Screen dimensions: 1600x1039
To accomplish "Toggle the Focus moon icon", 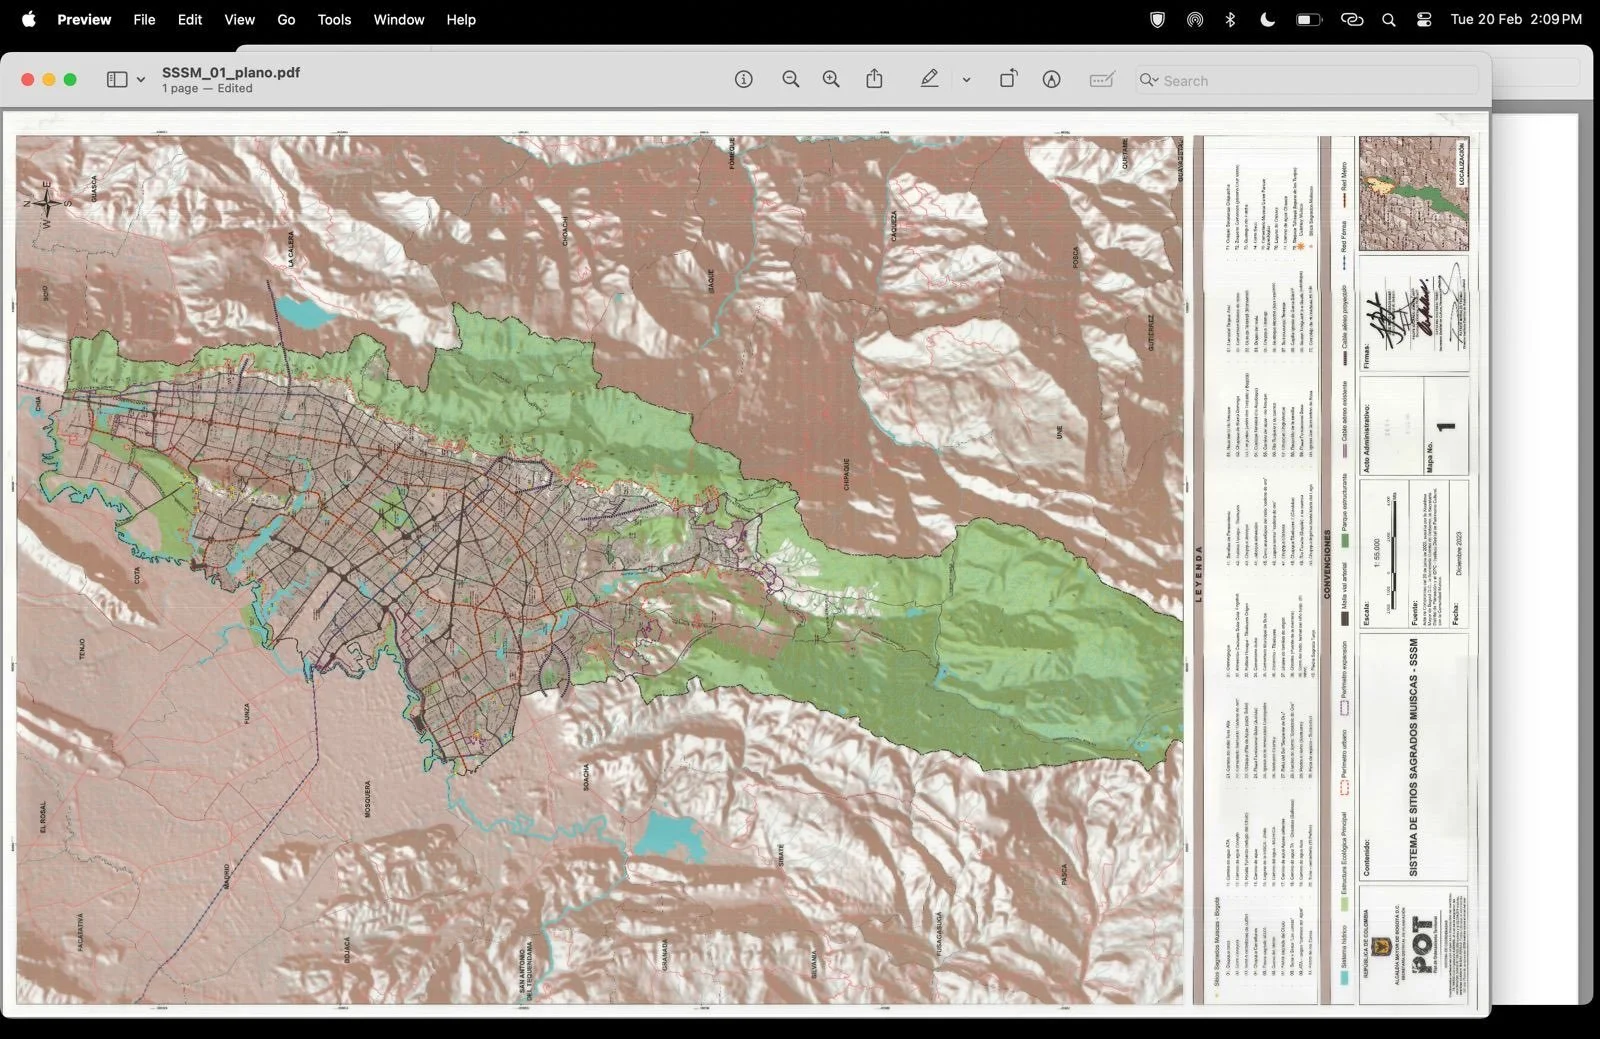I will [1267, 19].
